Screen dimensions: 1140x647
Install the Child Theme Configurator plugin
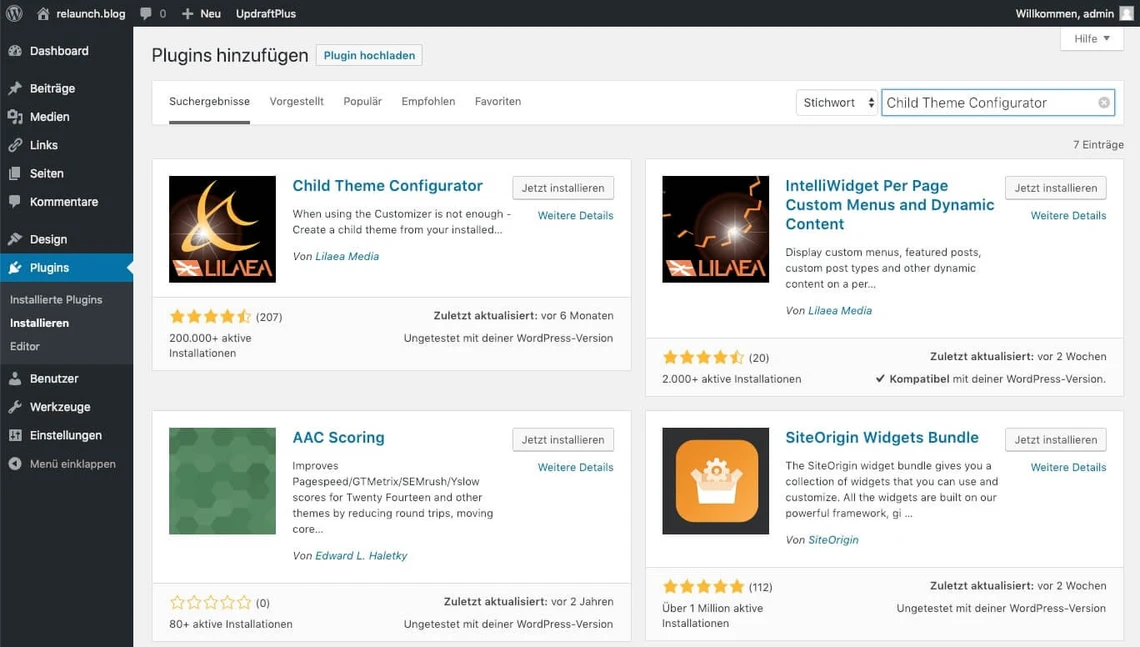coord(562,188)
